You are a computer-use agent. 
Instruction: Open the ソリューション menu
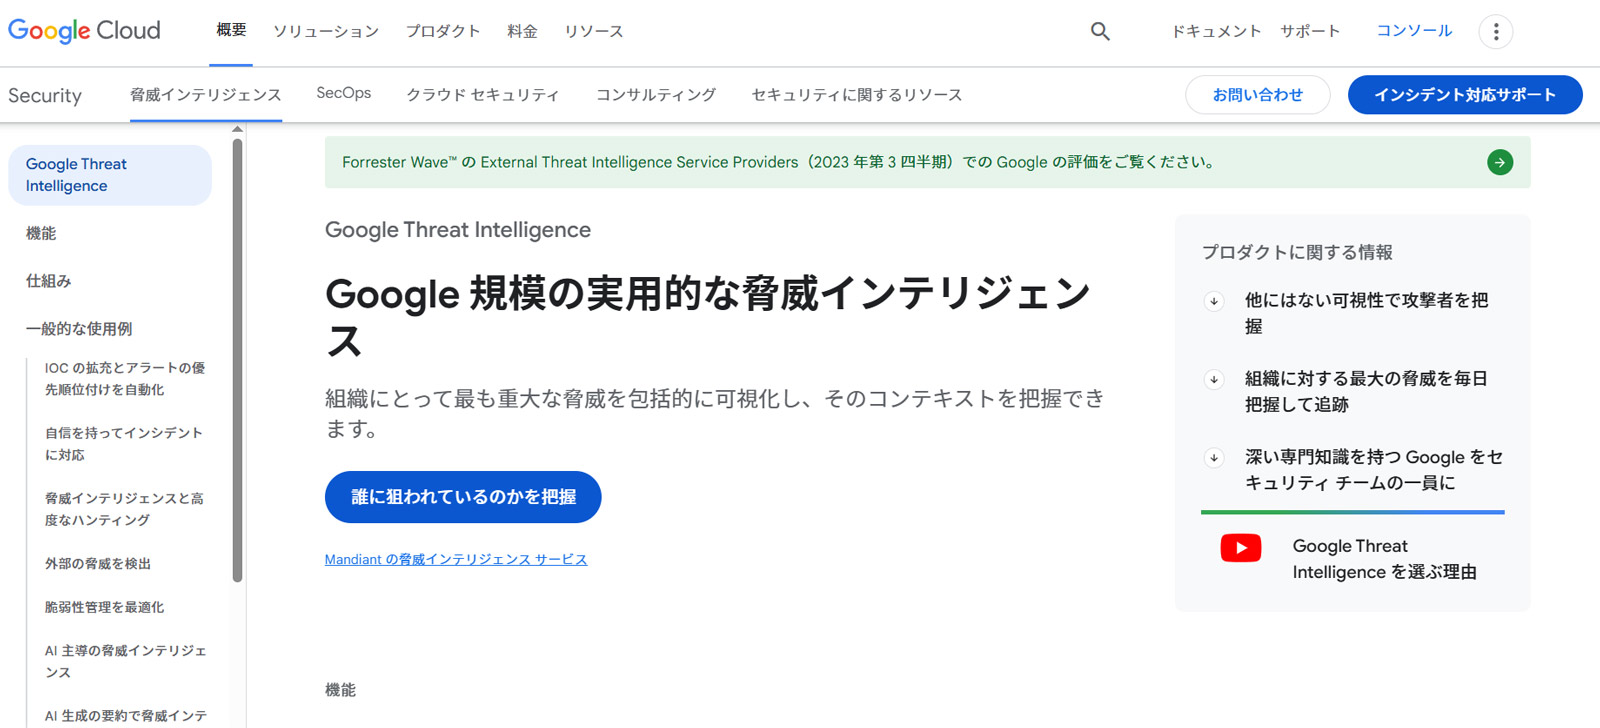pos(326,31)
